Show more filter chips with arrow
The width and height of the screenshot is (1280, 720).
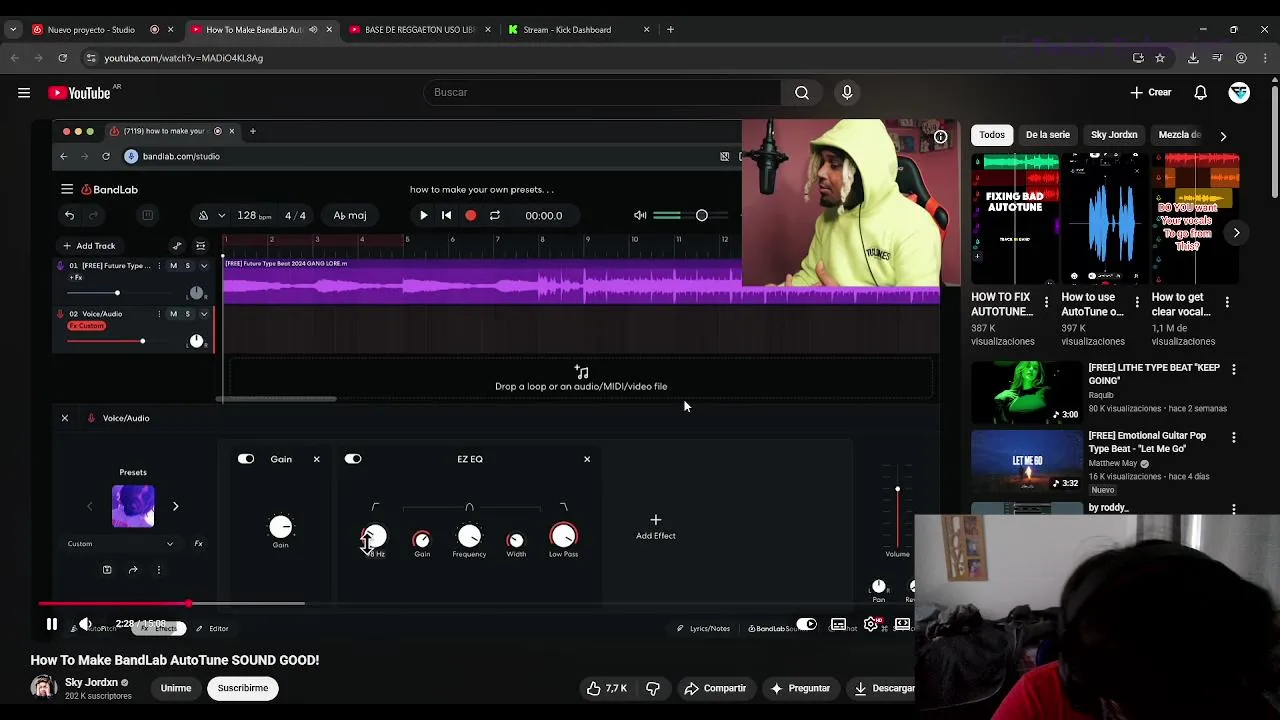(1223, 136)
